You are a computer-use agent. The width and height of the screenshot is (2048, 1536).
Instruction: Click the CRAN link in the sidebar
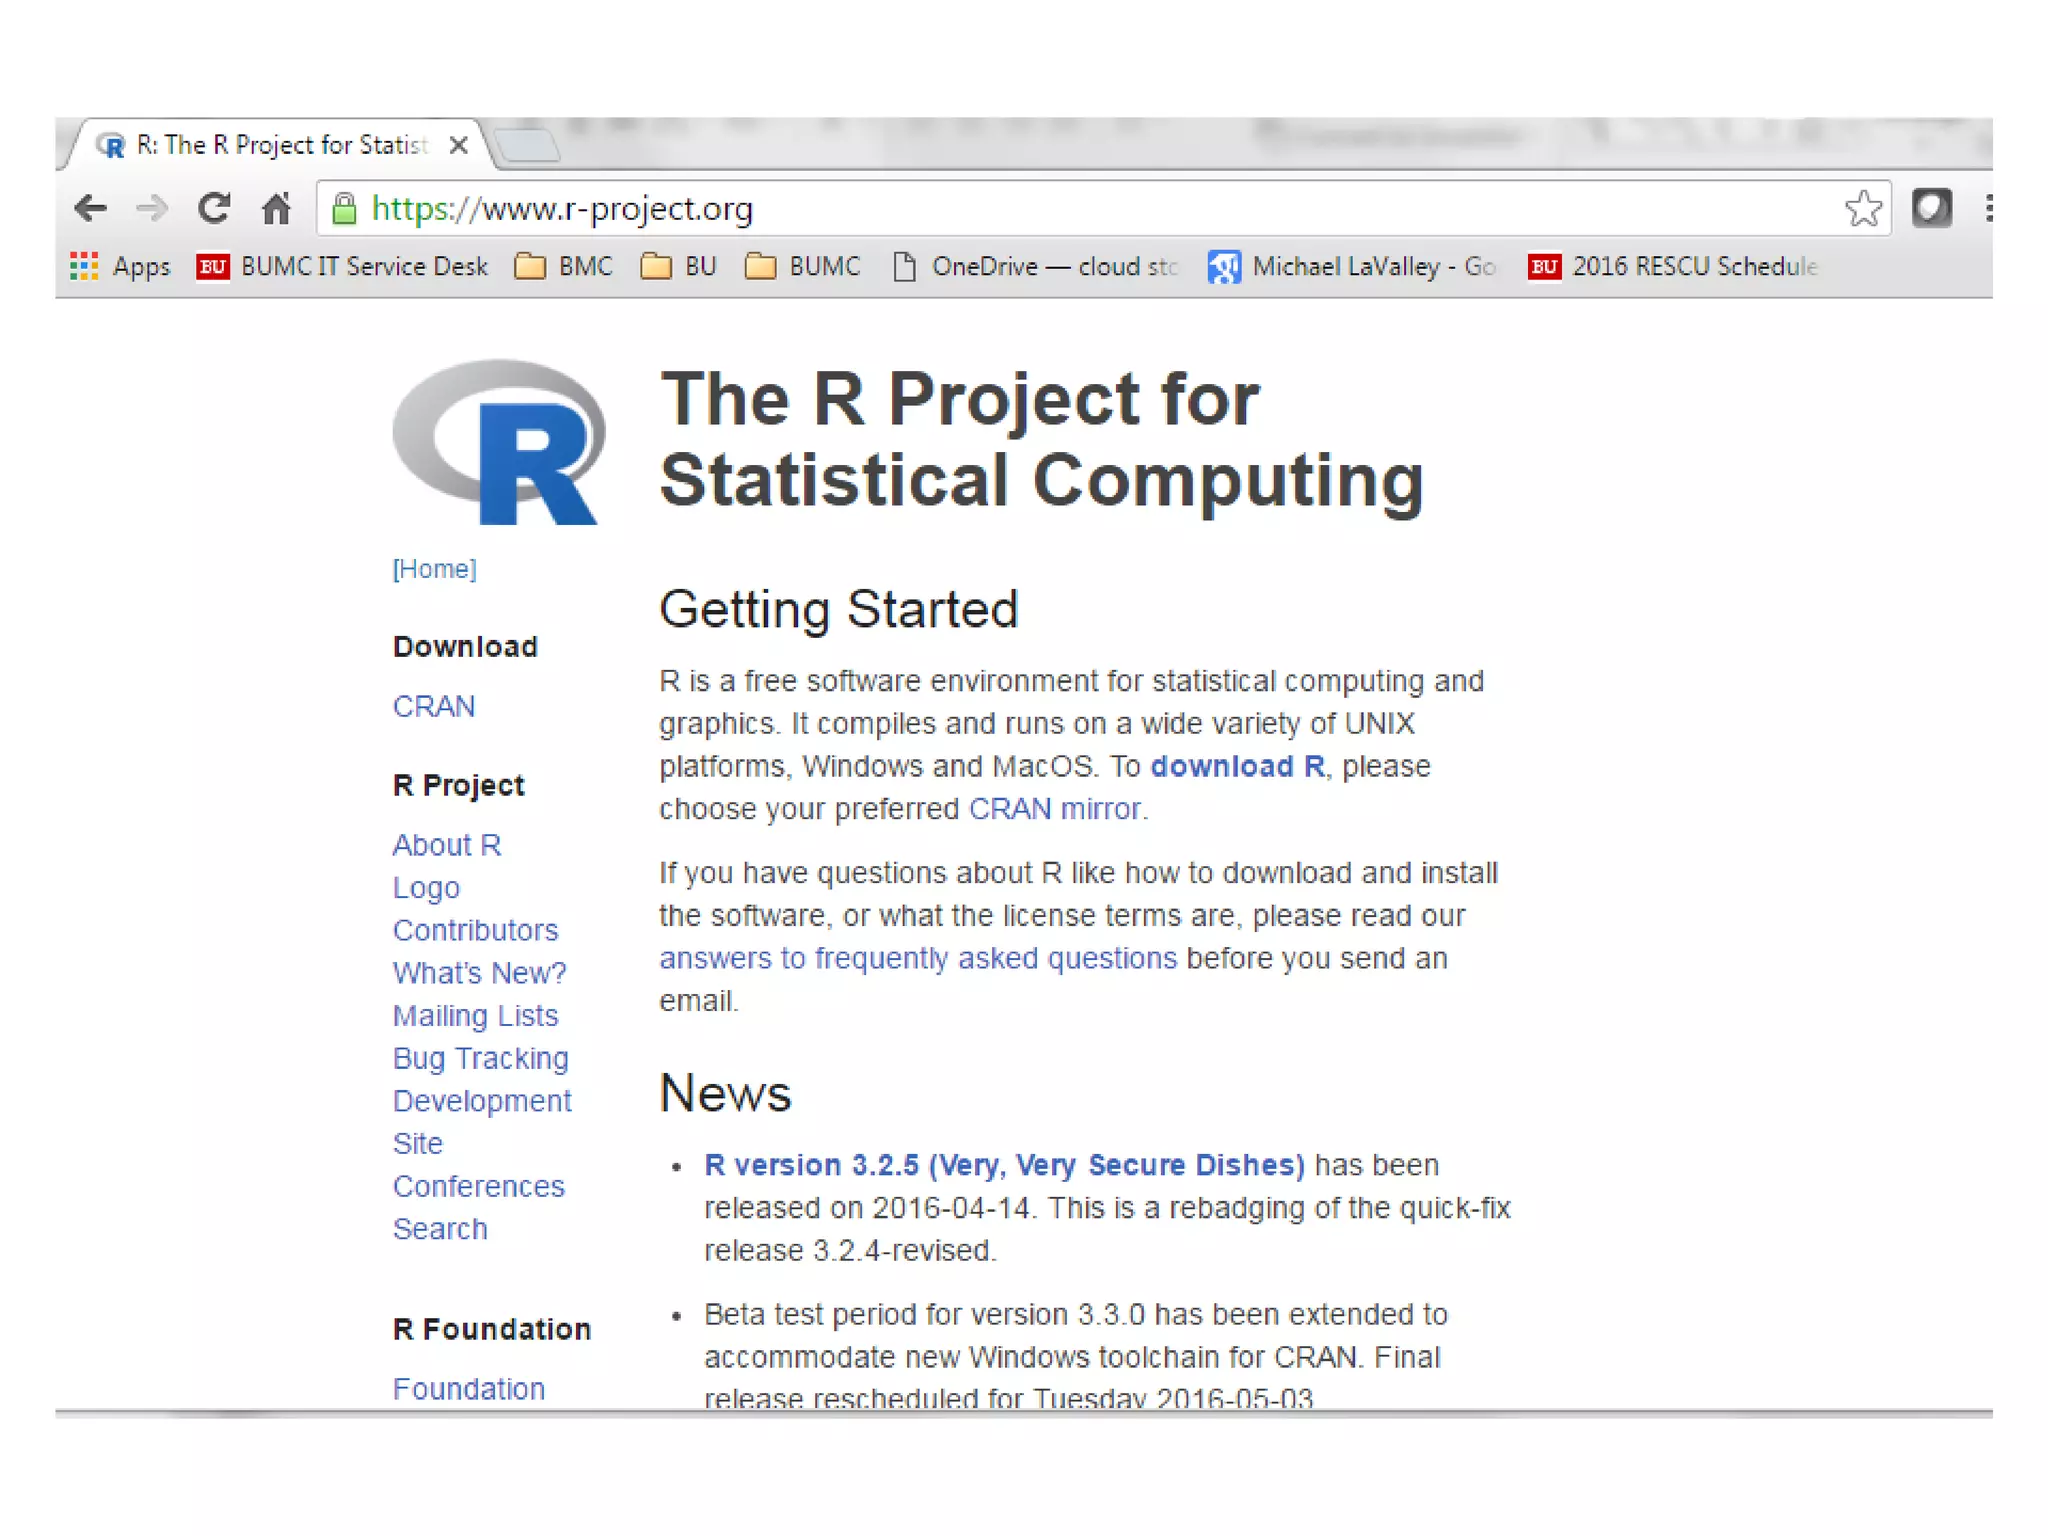click(433, 706)
